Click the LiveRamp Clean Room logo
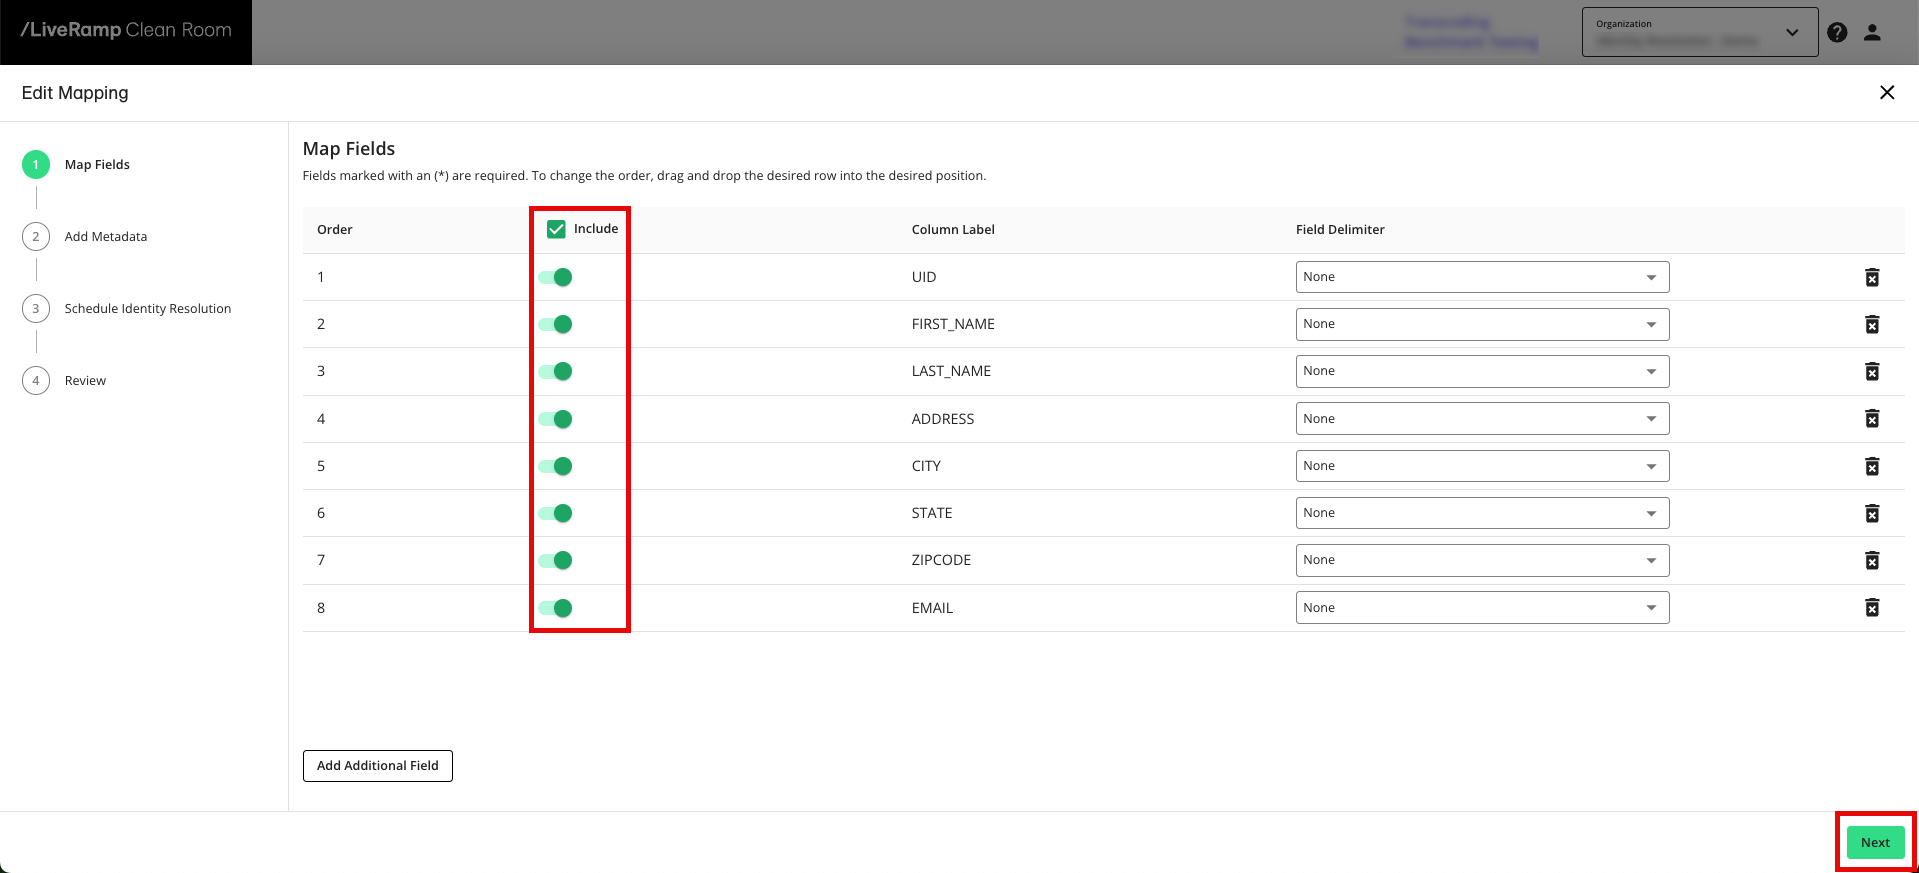Image resolution: width=1919 pixels, height=873 pixels. coord(126,31)
